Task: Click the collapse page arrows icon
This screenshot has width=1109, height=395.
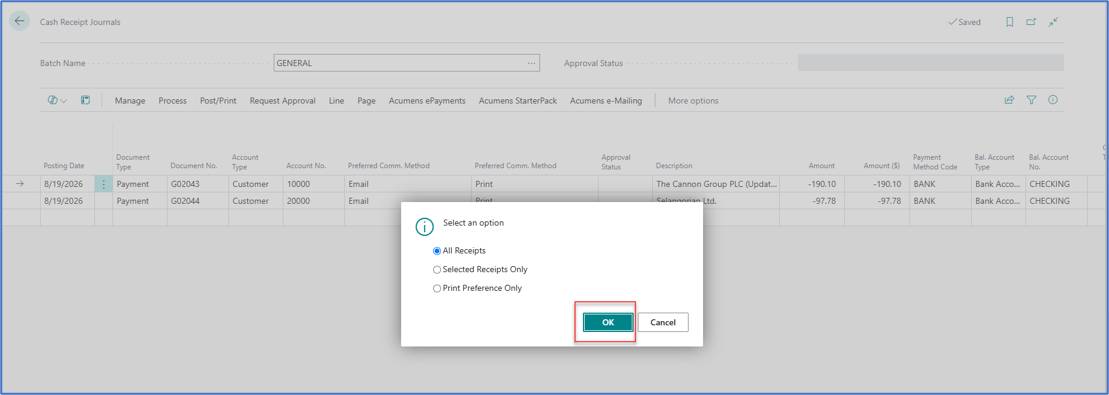Action: [1053, 22]
